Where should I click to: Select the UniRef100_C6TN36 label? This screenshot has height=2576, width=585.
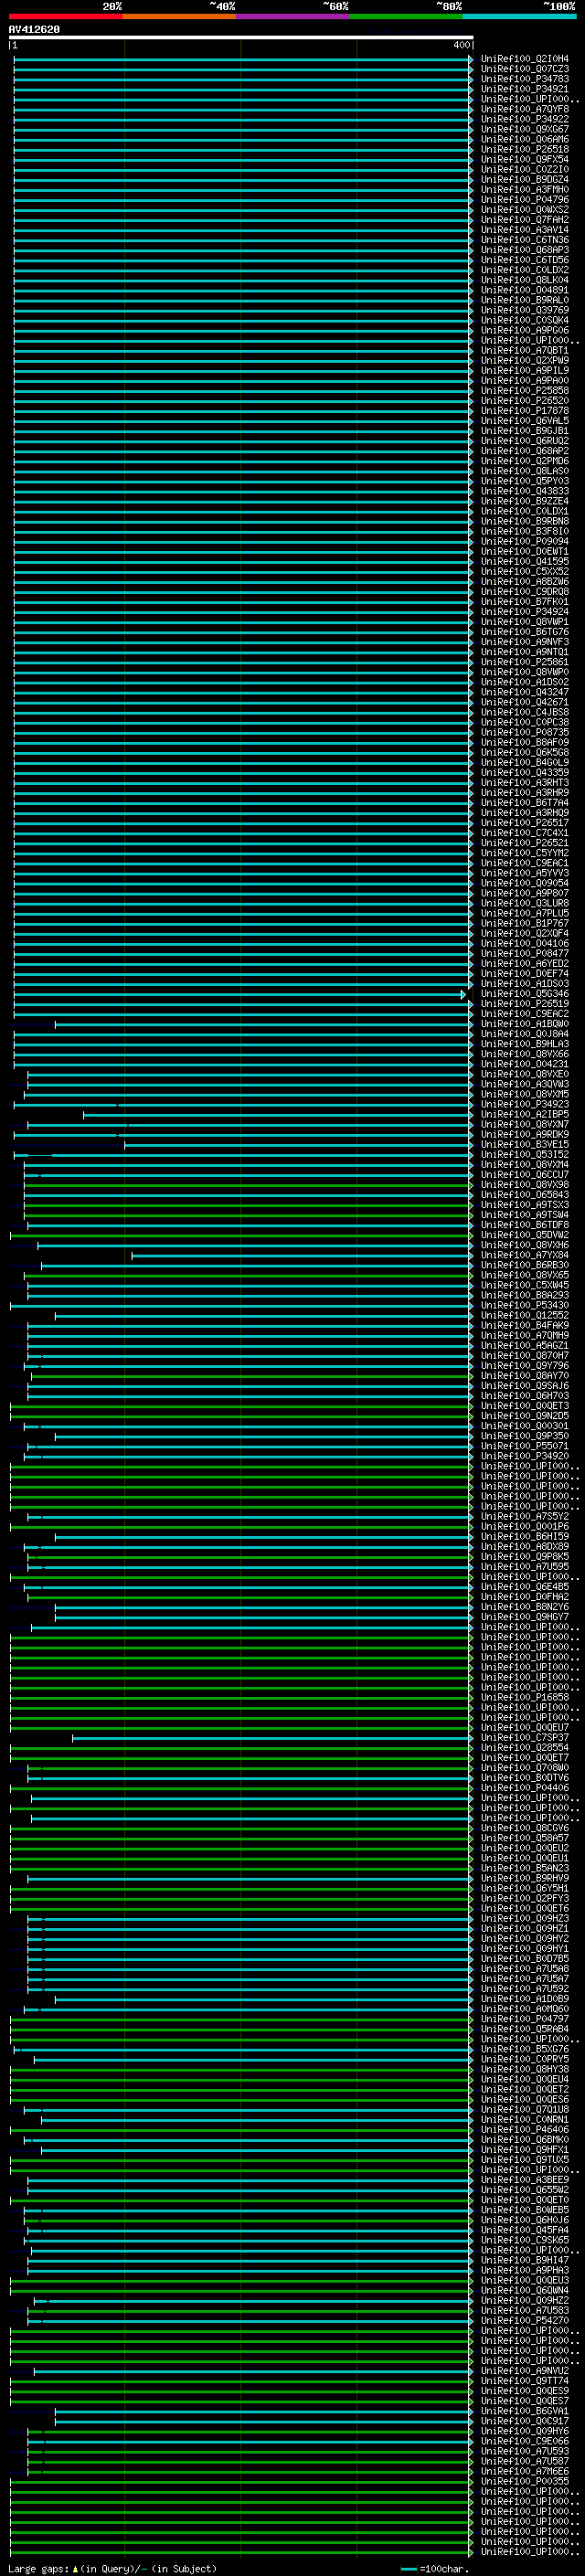click(525, 240)
